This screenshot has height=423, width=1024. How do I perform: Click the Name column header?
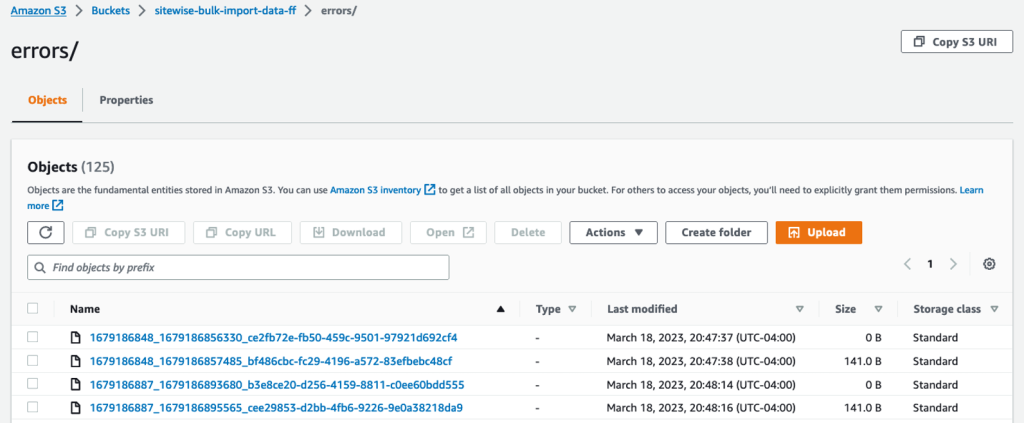pos(85,309)
